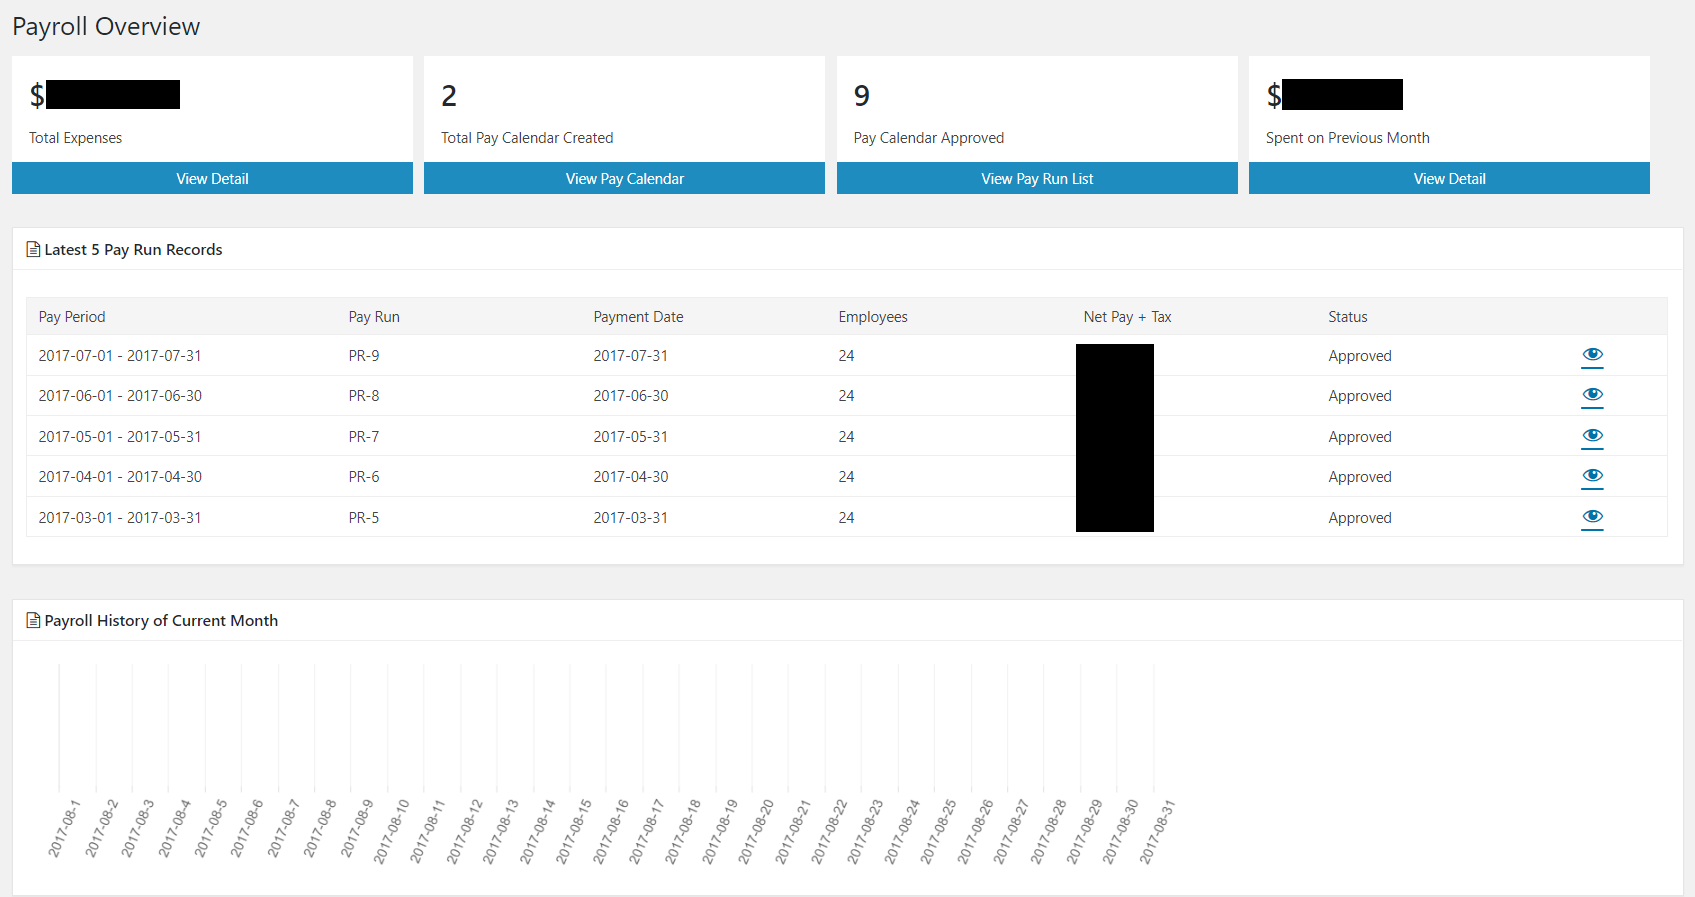Viewport: 1695px width, 897px height.
Task: Click the Payment Date column header
Action: (638, 317)
